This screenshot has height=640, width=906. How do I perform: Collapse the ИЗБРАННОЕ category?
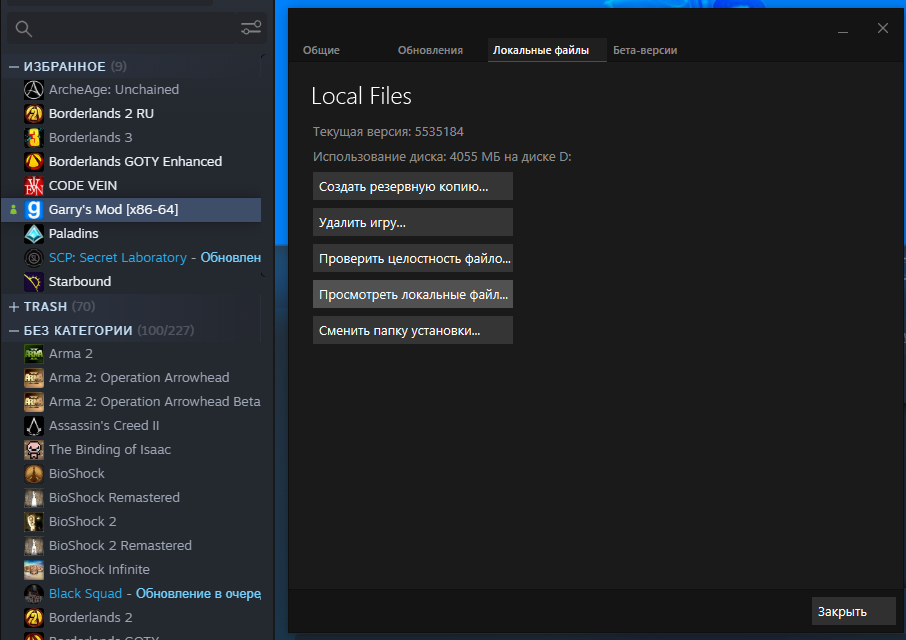[14, 66]
